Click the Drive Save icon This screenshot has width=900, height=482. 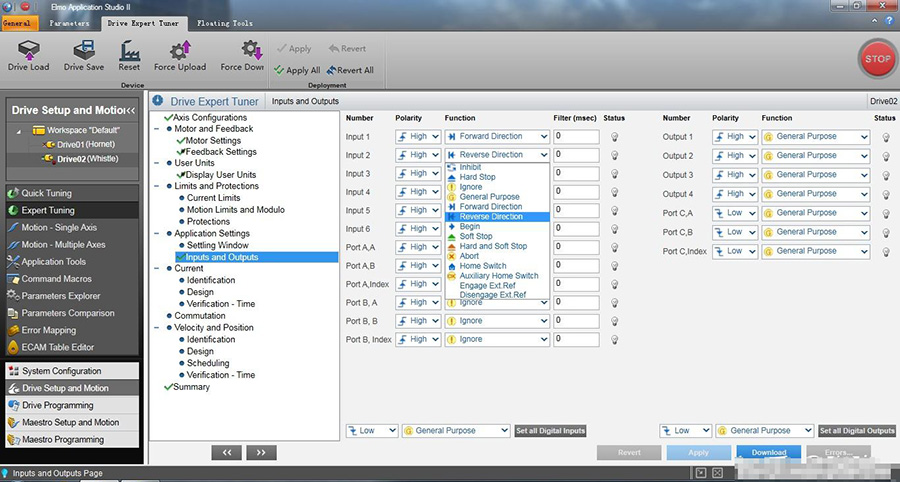click(x=84, y=50)
